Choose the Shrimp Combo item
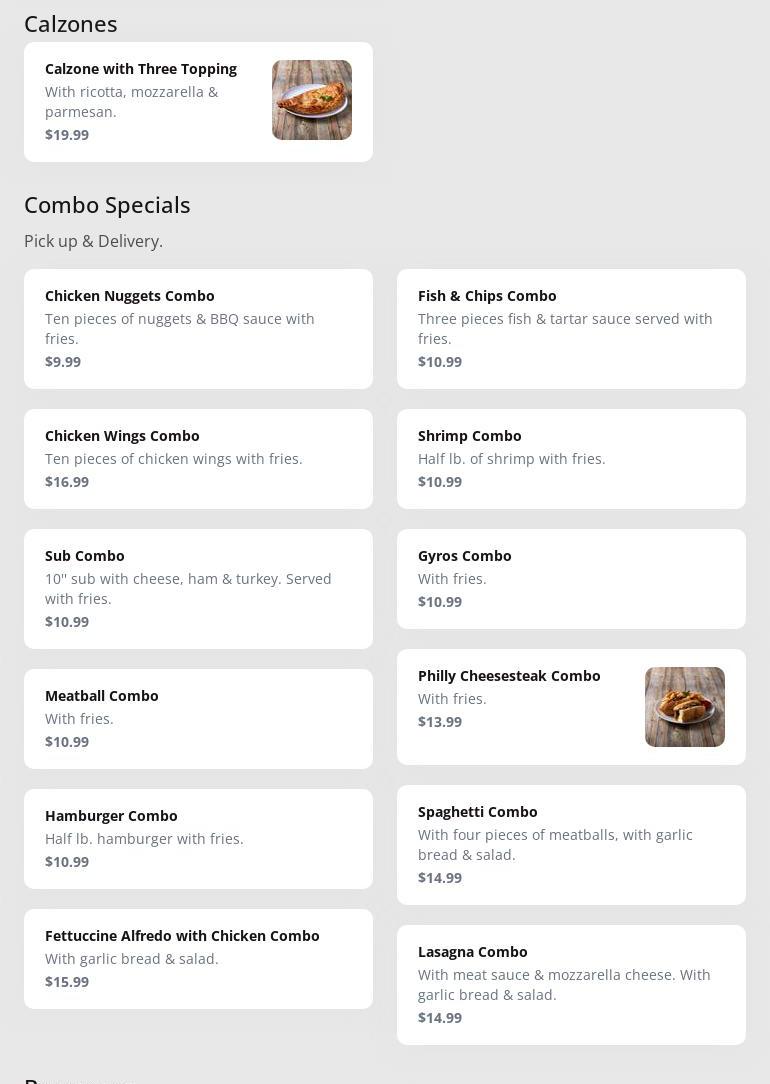Image resolution: width=770 pixels, height=1084 pixels. [x=571, y=459]
